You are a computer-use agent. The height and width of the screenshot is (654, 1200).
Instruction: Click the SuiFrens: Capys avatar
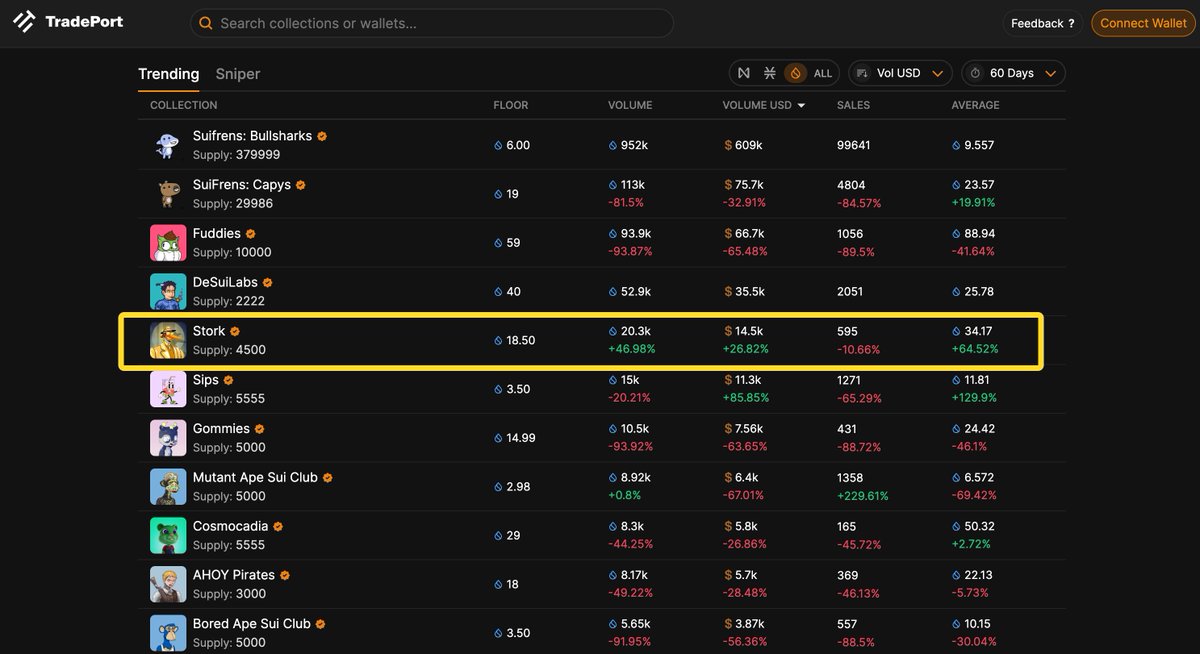coord(168,194)
